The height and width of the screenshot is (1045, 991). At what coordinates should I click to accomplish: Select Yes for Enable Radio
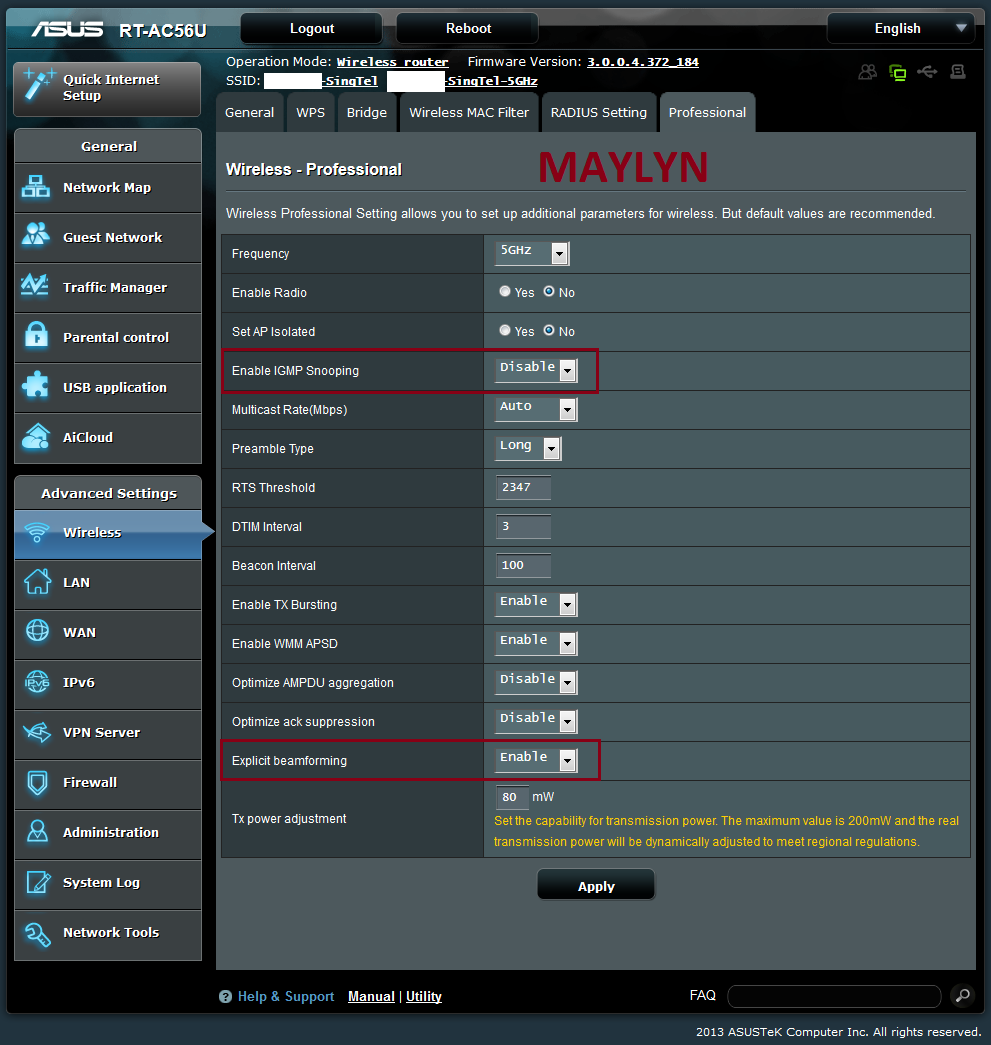(505, 292)
